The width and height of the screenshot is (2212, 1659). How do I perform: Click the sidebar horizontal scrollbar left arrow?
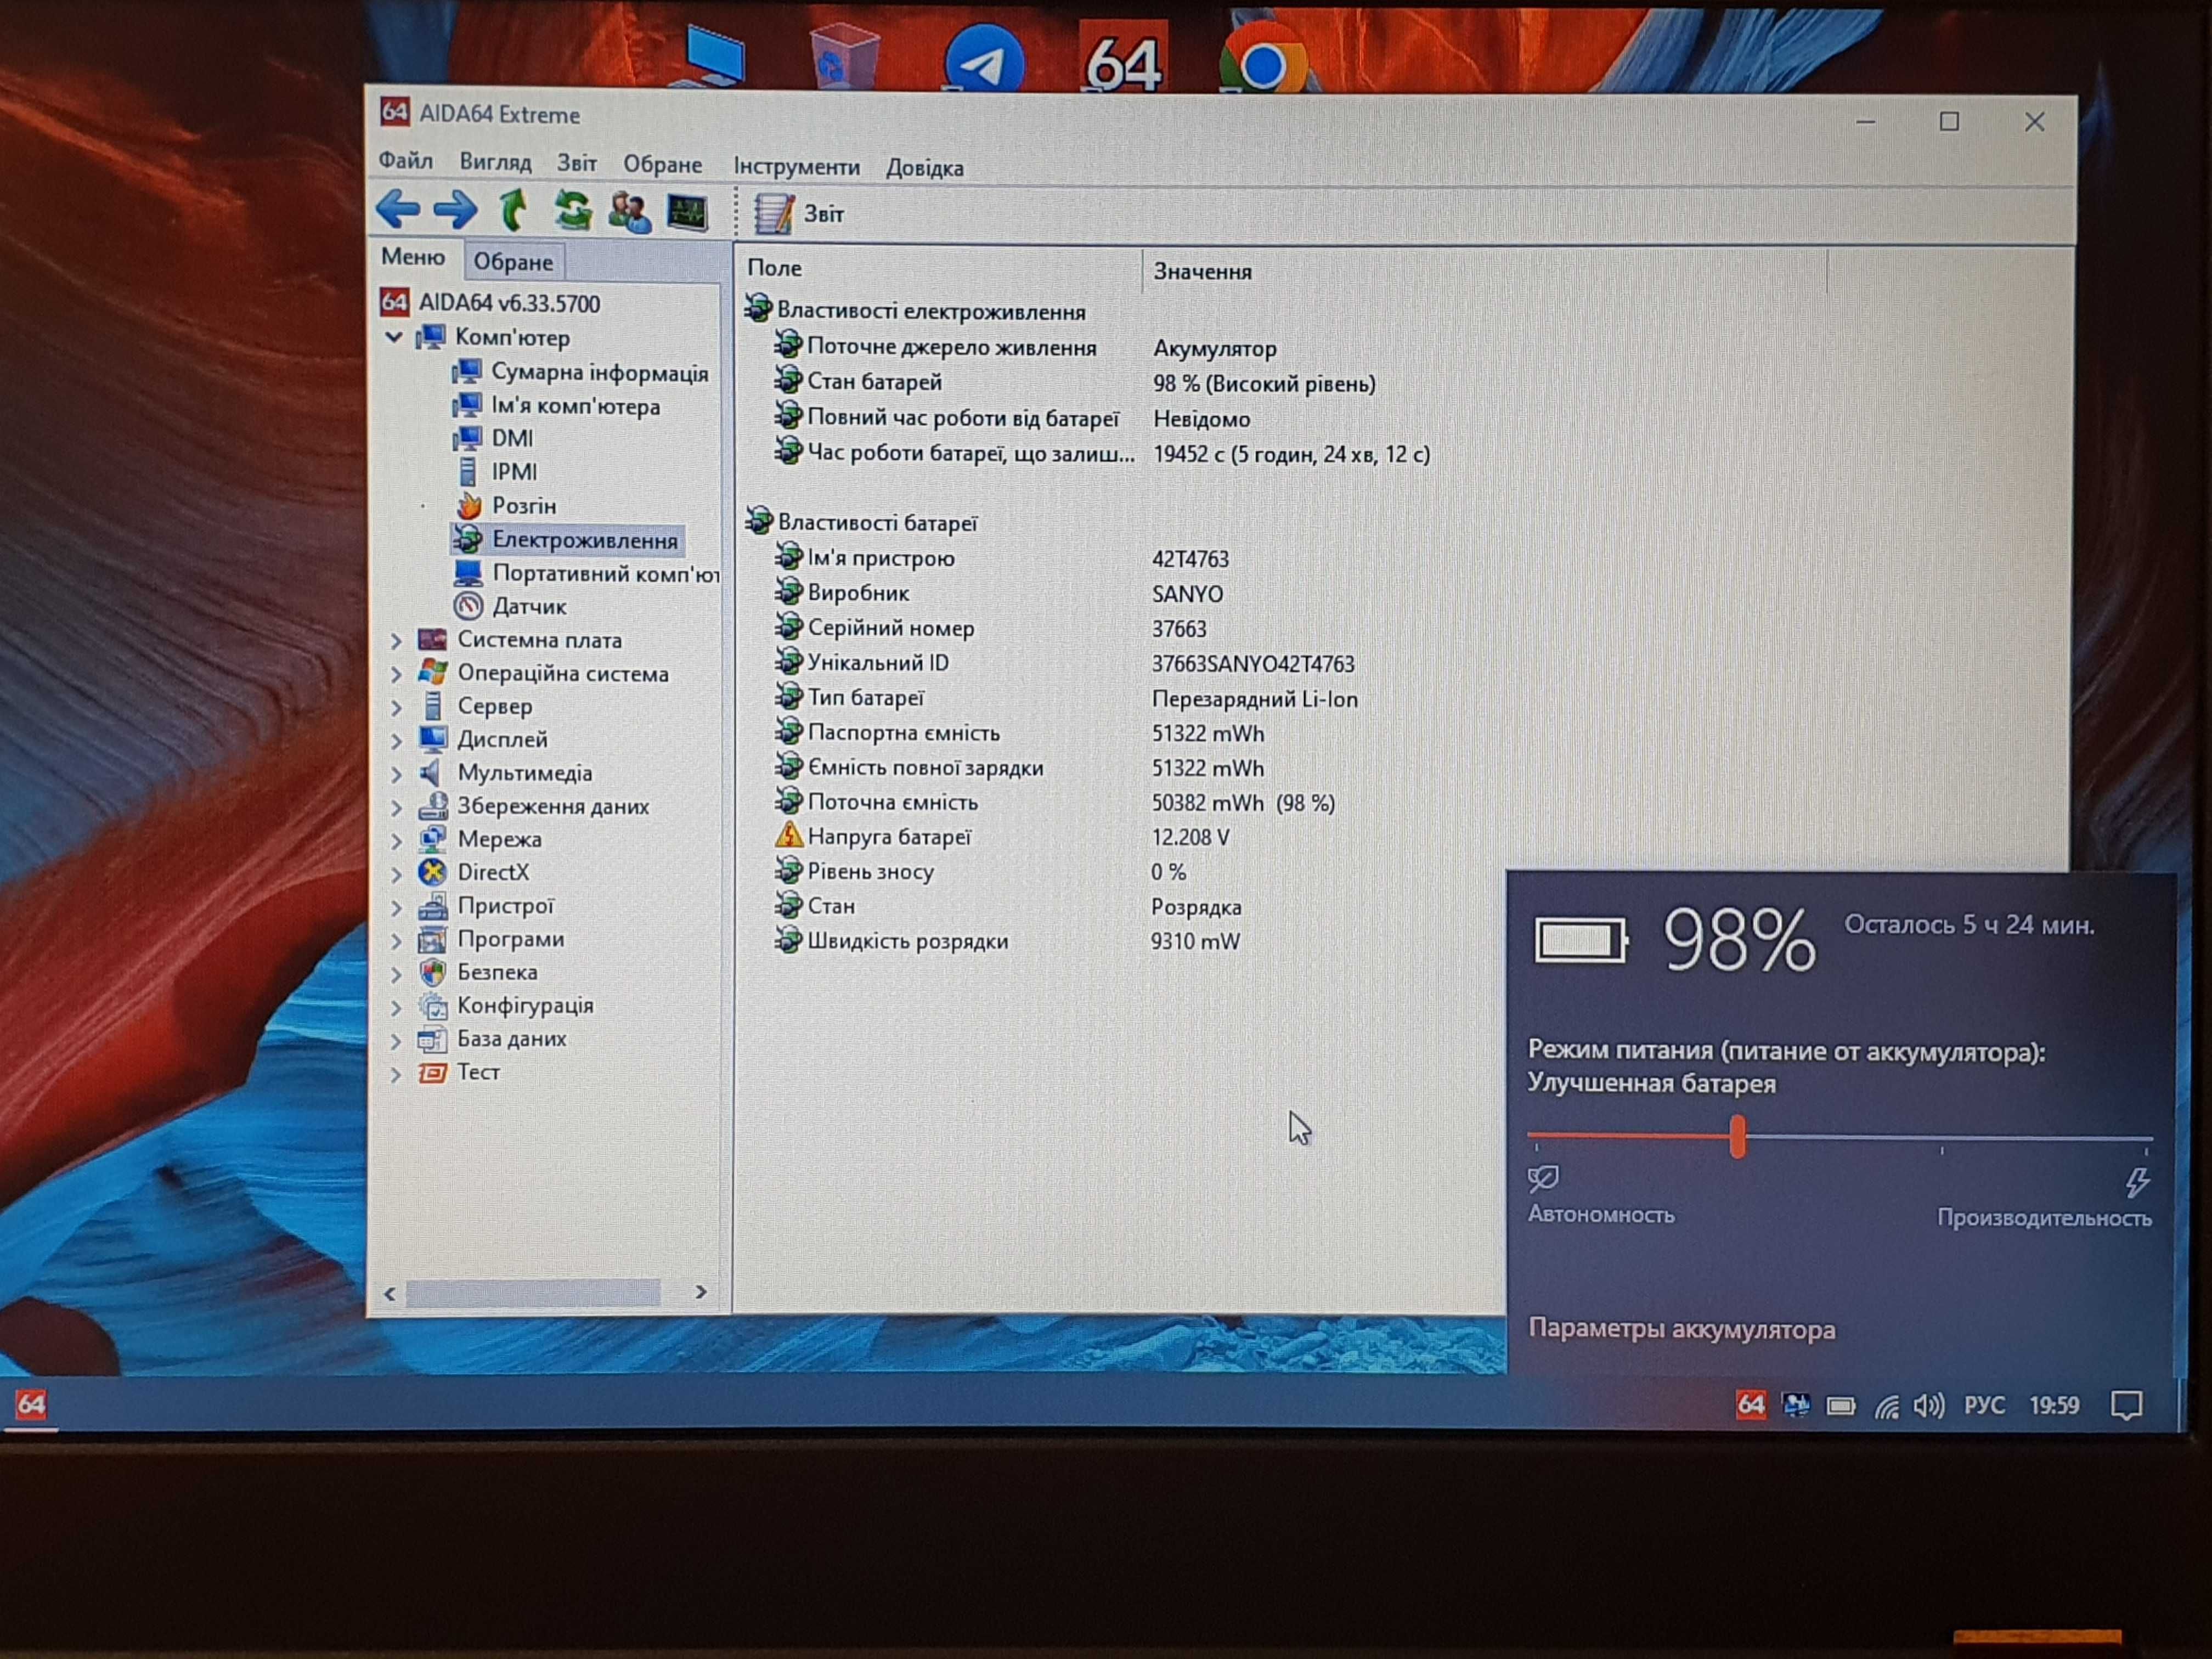click(390, 1293)
